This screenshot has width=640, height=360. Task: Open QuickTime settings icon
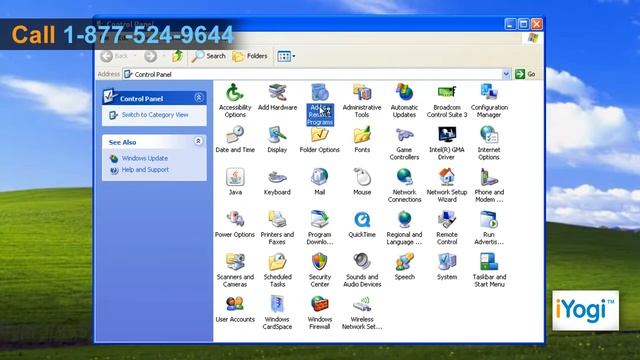(x=362, y=224)
